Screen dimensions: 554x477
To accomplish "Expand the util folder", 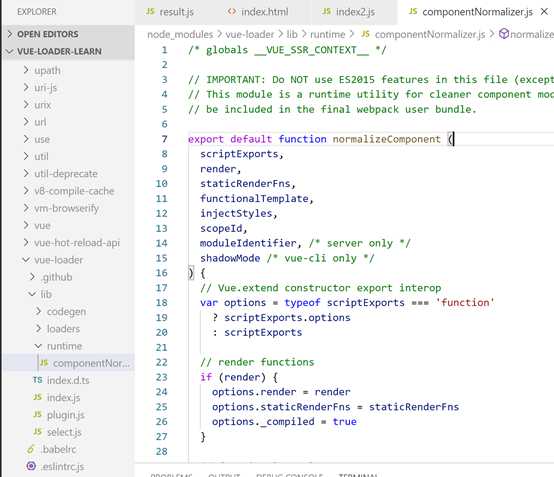I will click(x=26, y=156).
